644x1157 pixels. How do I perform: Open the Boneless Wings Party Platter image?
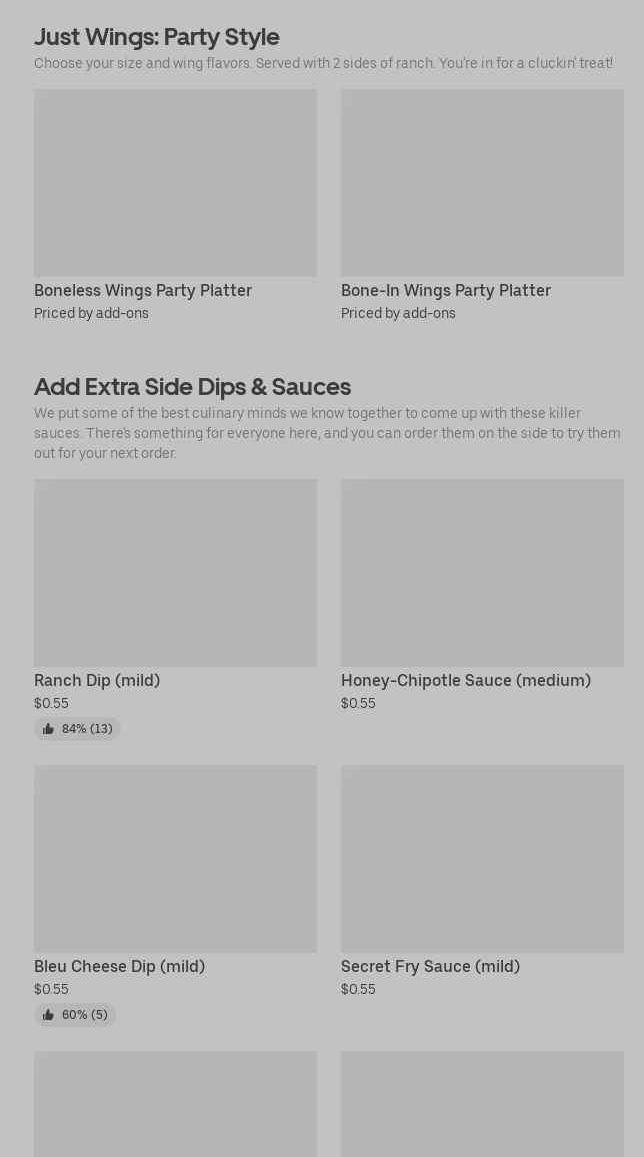[x=175, y=183]
